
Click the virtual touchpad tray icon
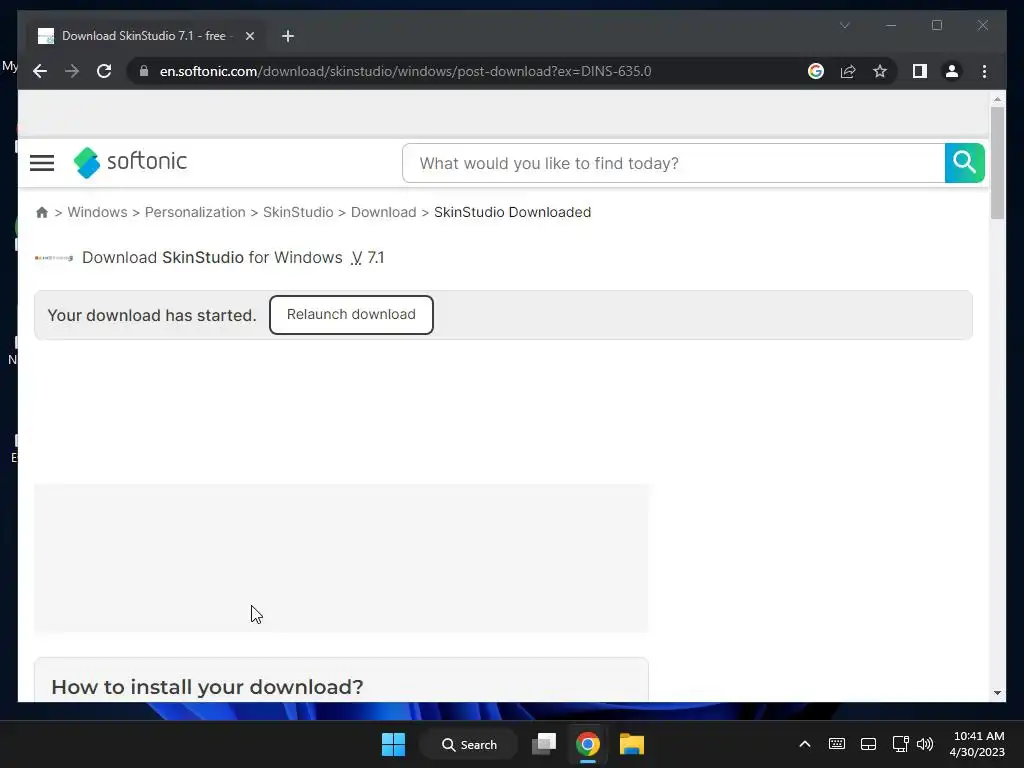click(x=868, y=744)
